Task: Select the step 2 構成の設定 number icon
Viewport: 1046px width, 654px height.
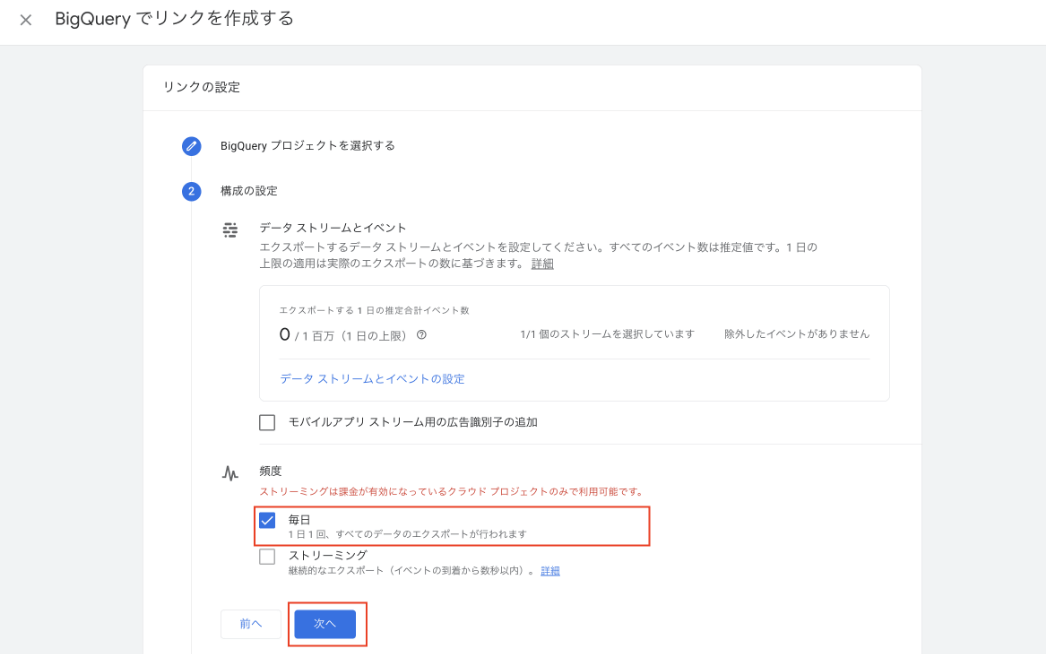Action: pos(191,191)
